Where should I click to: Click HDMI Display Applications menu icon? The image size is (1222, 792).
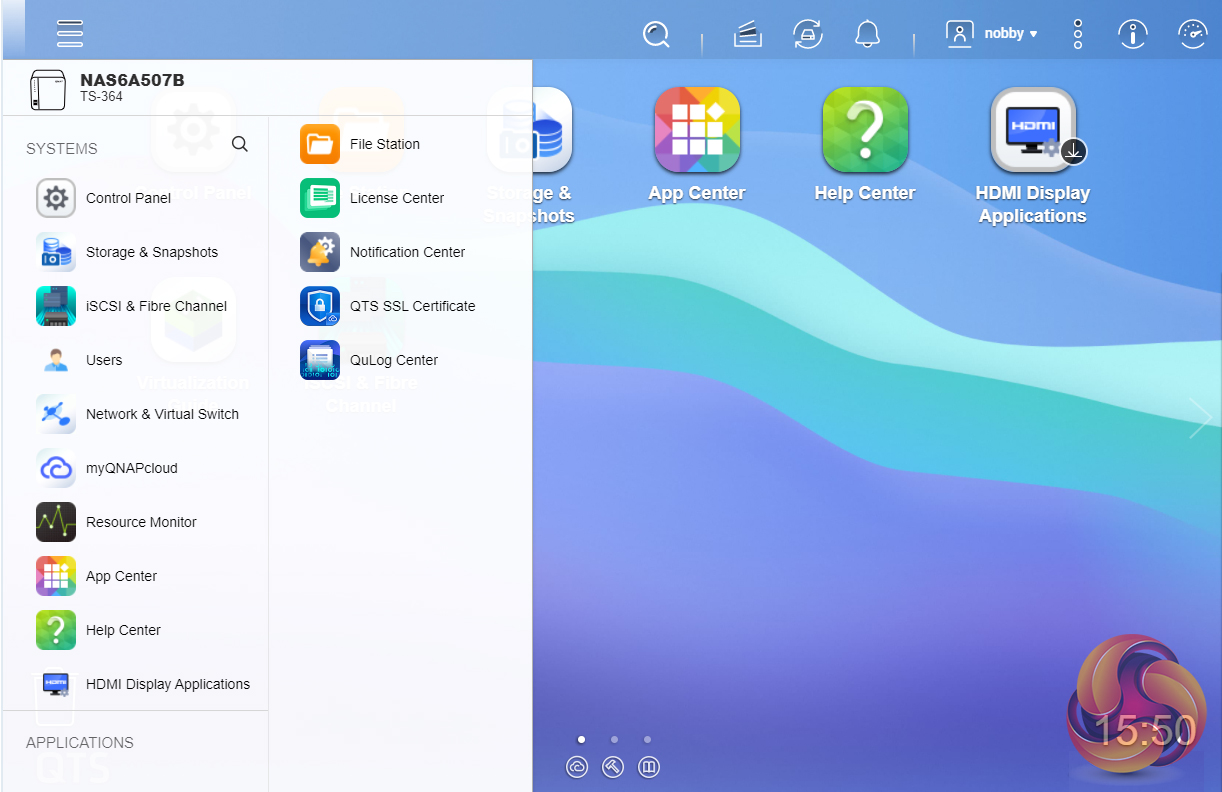[56, 684]
